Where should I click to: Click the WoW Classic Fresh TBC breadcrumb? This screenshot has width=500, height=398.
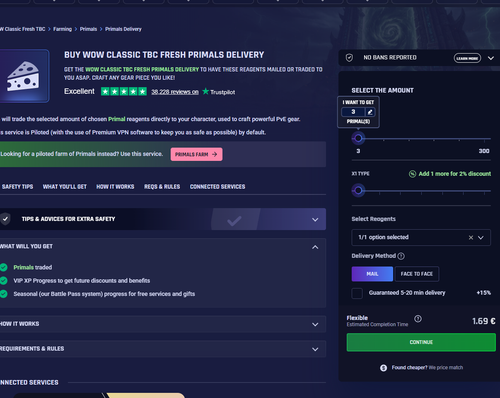tap(23, 29)
